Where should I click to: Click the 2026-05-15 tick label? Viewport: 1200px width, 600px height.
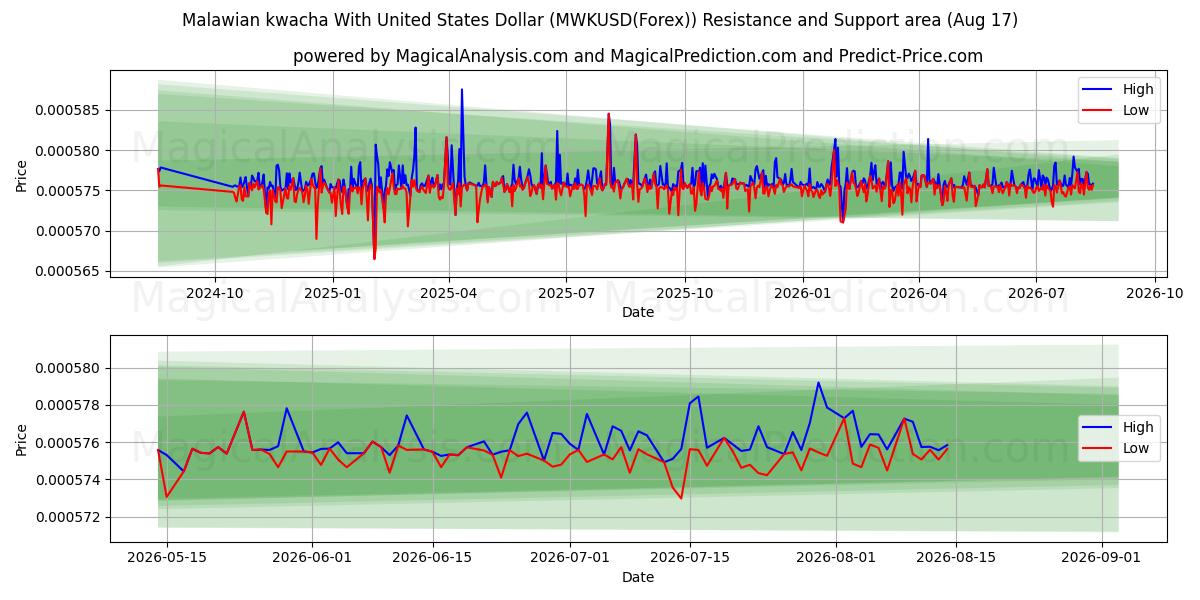click(167, 558)
